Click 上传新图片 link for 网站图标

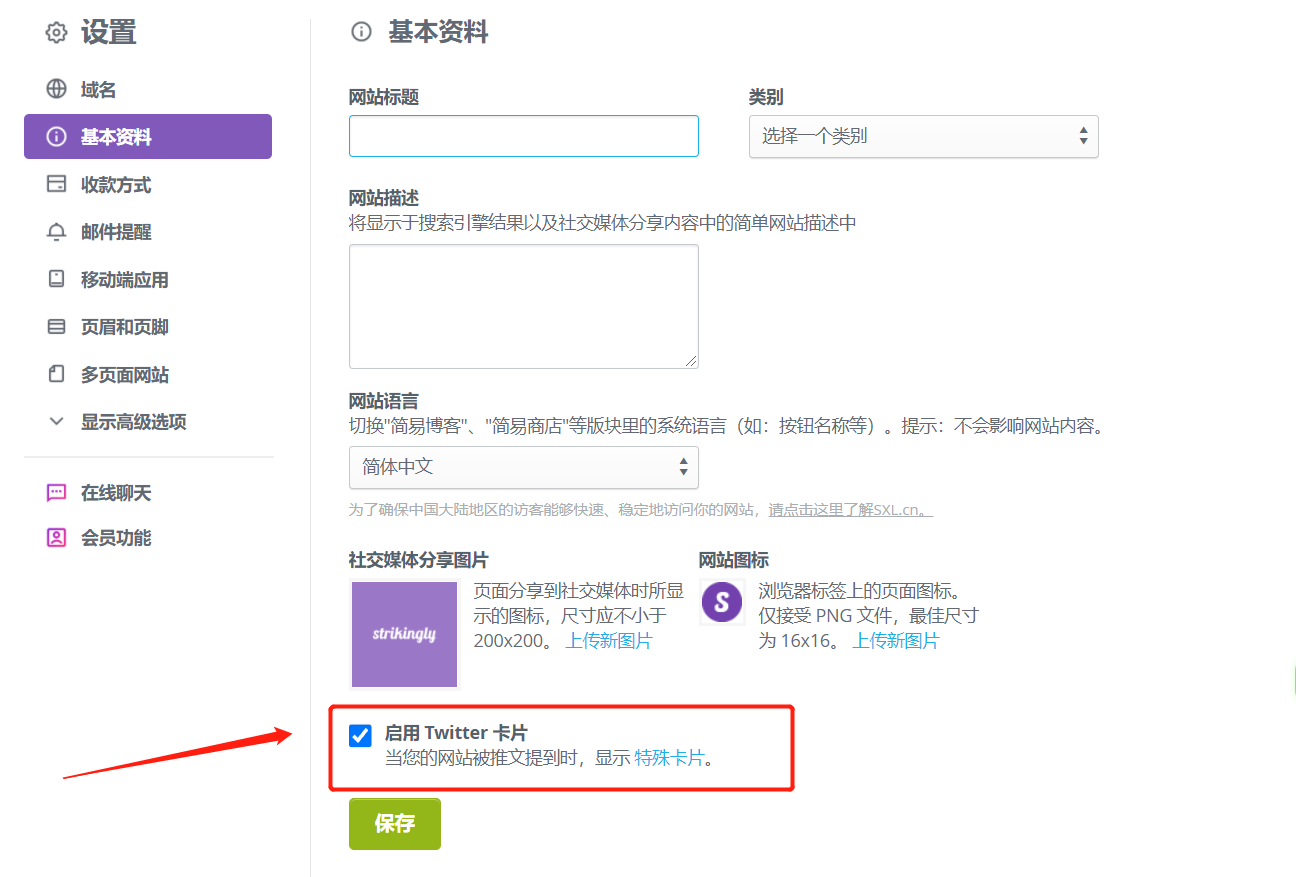(x=896, y=641)
